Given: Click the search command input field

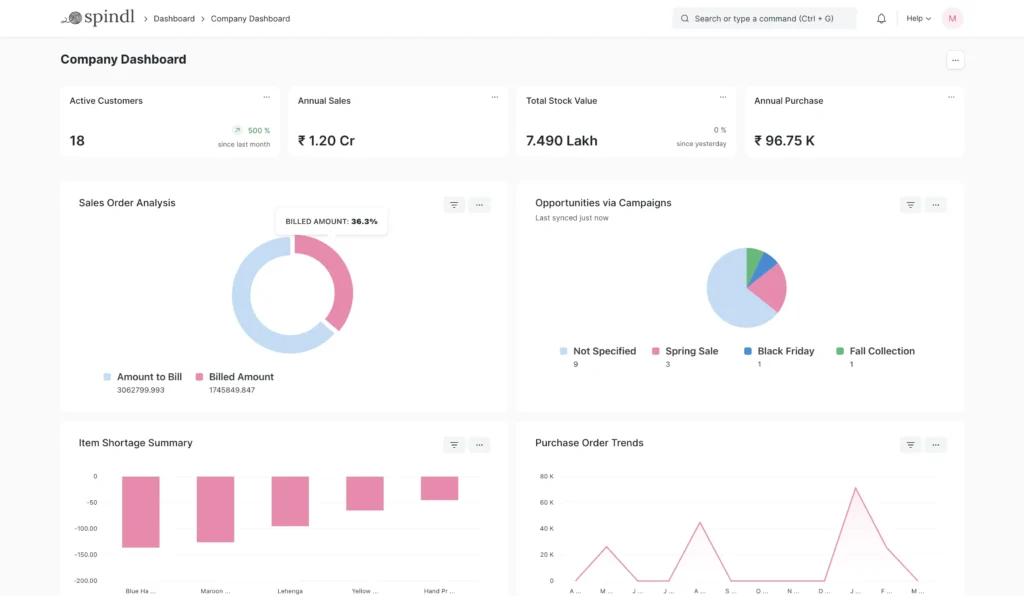Looking at the screenshot, I should click(764, 18).
